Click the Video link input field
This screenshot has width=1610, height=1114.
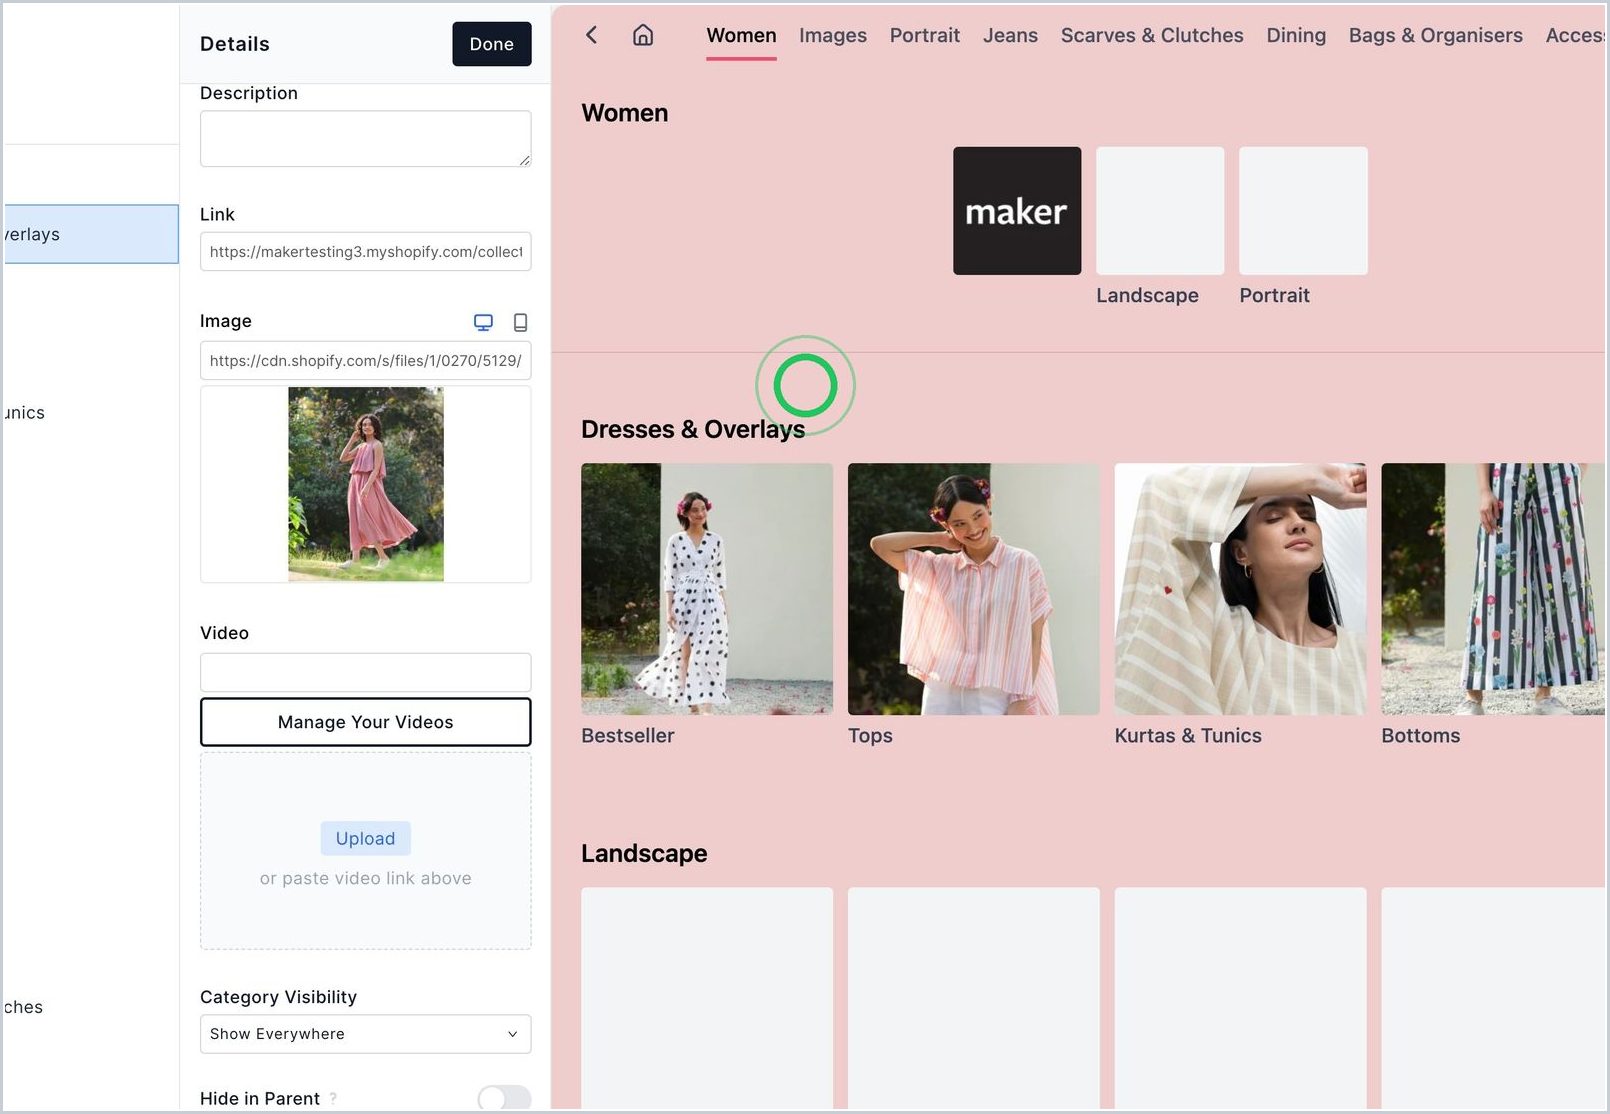click(365, 672)
